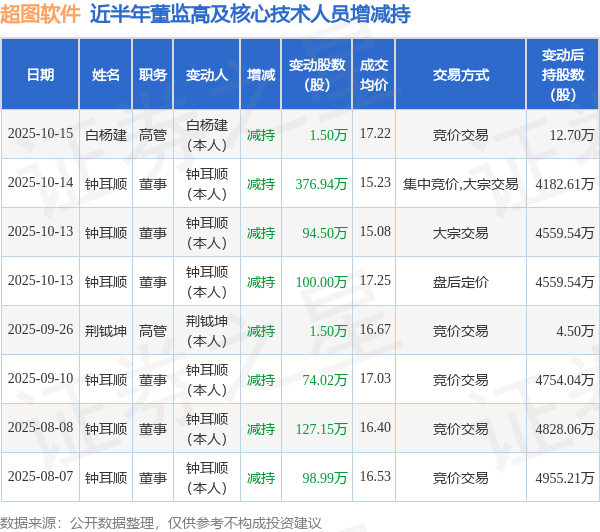The height and width of the screenshot is (532, 600).
Task: Click average price 17.25
Action: (375, 281)
